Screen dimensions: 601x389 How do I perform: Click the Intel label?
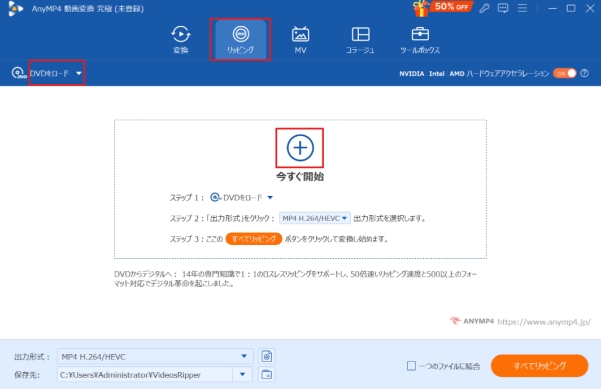(437, 74)
